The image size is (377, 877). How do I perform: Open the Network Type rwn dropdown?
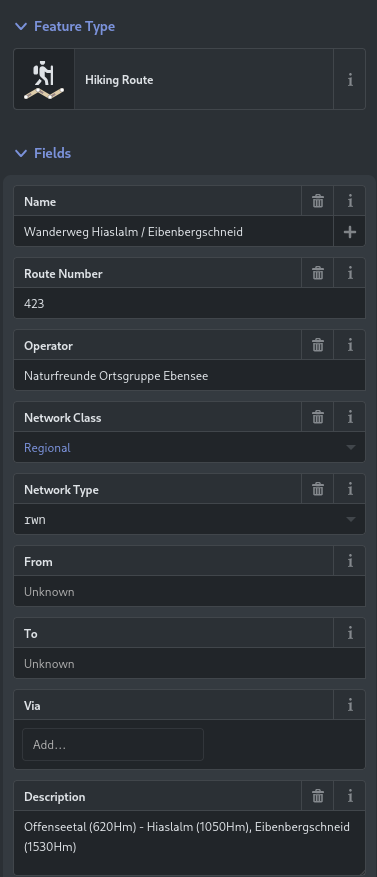point(190,520)
